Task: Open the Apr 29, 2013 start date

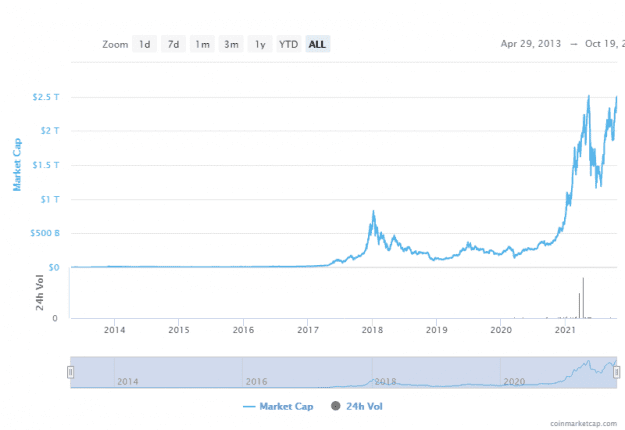Action: point(531,44)
